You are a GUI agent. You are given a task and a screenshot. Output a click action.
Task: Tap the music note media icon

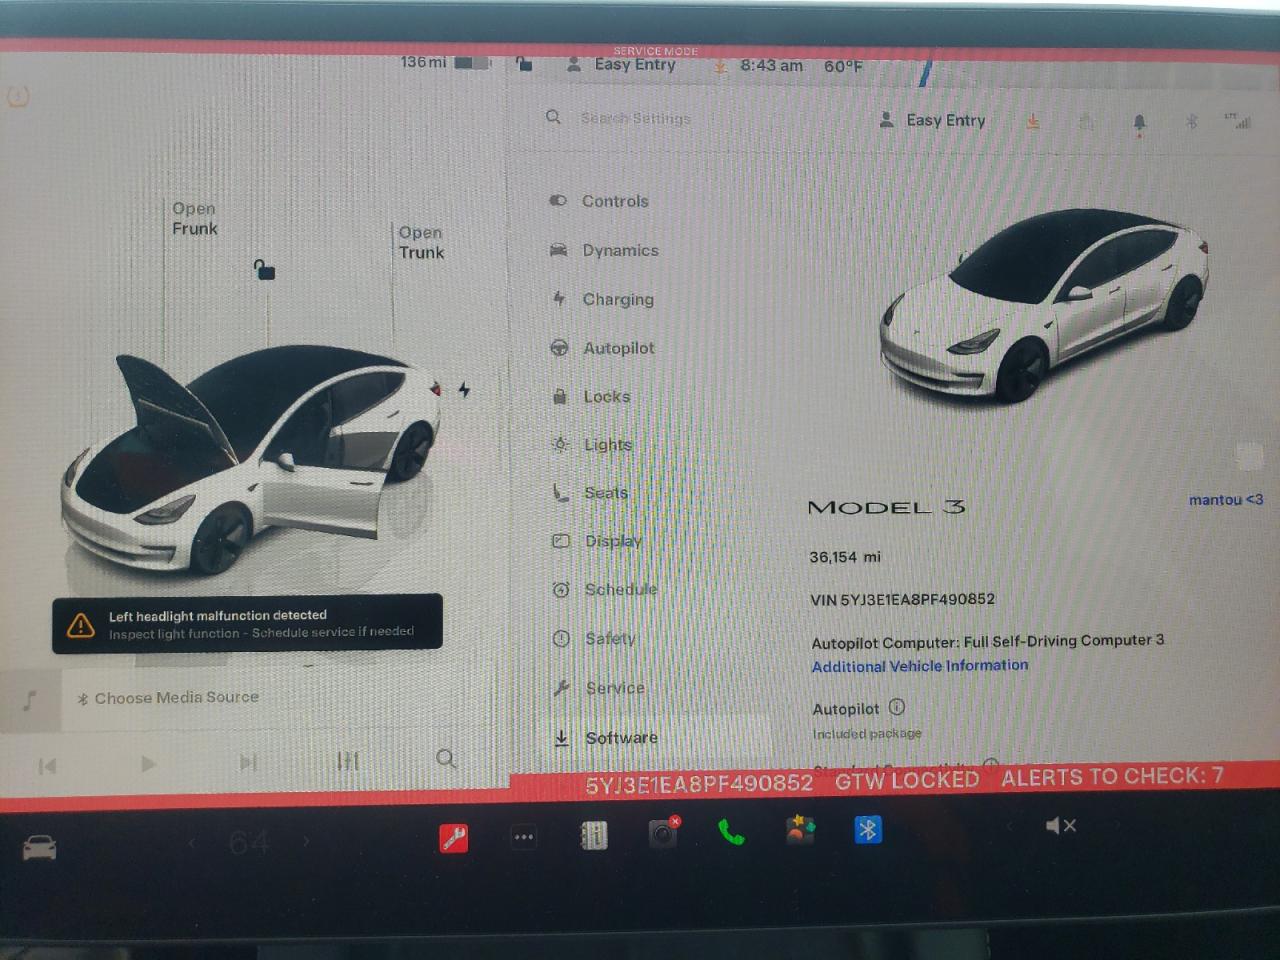point(30,700)
